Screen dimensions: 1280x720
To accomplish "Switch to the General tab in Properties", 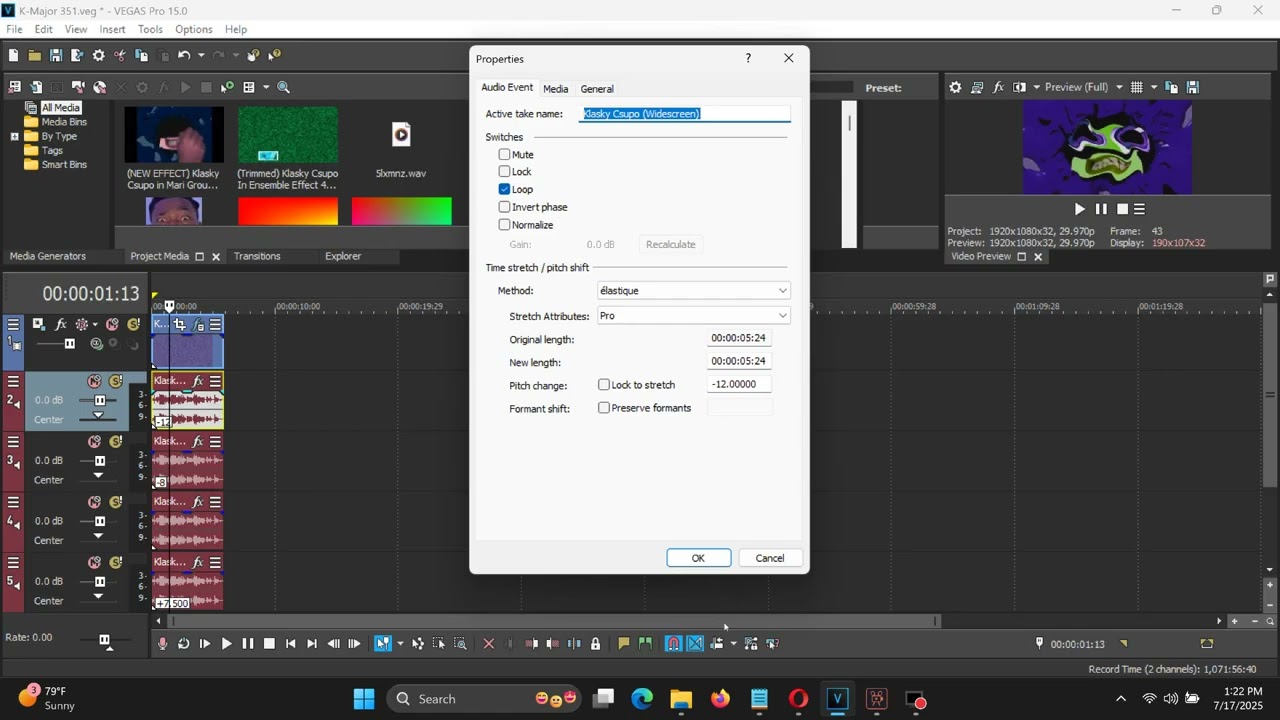I will 597,89.
